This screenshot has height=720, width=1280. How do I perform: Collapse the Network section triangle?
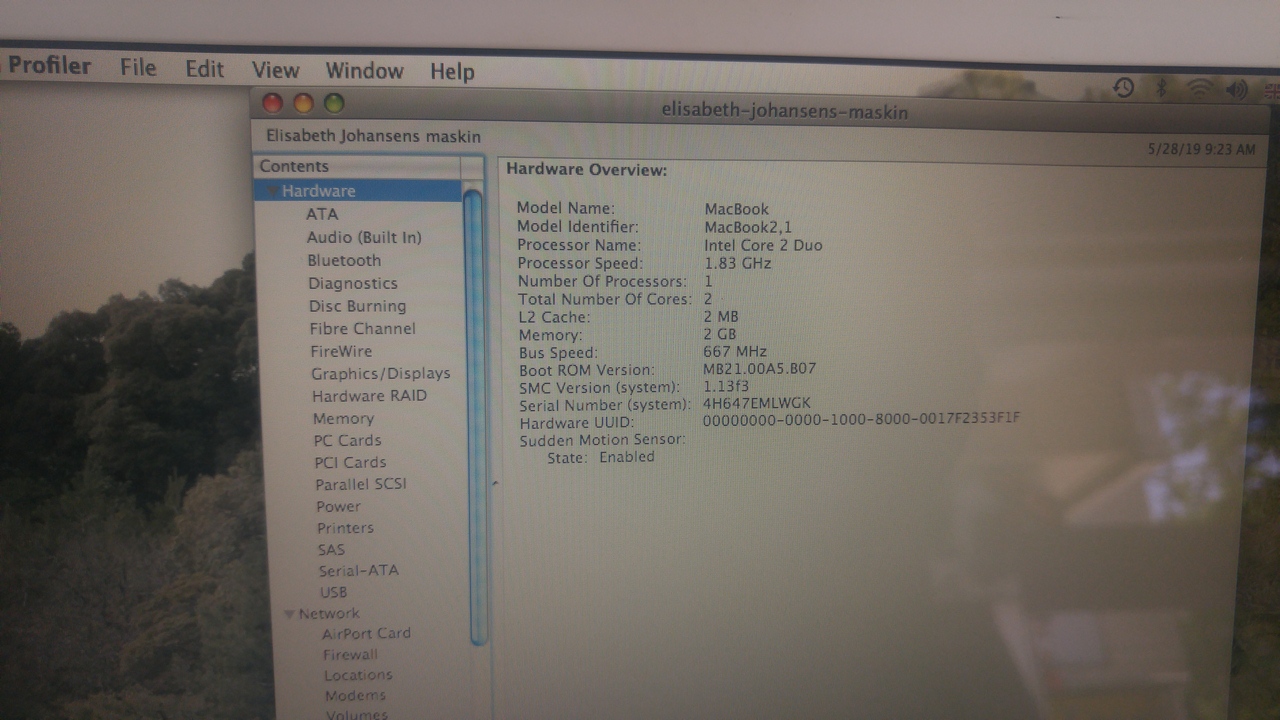288,614
